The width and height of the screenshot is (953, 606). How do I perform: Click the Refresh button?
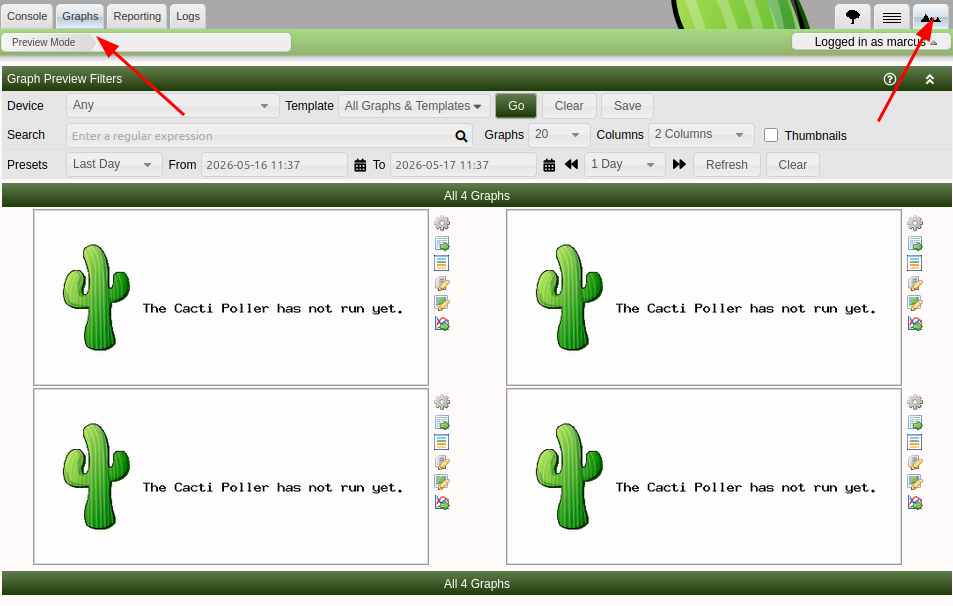click(726, 165)
